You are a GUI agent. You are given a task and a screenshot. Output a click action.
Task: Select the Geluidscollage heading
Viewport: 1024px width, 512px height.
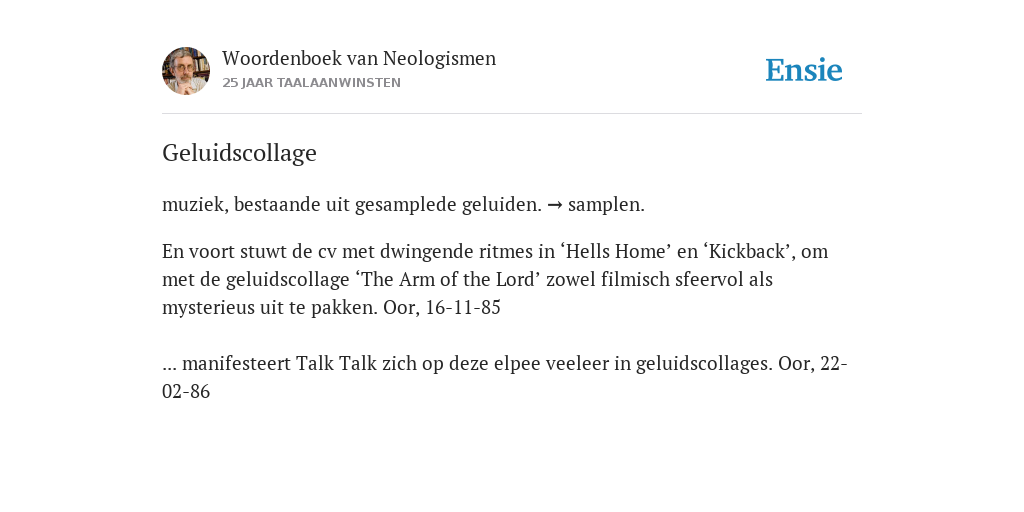pyautogui.click(x=239, y=153)
